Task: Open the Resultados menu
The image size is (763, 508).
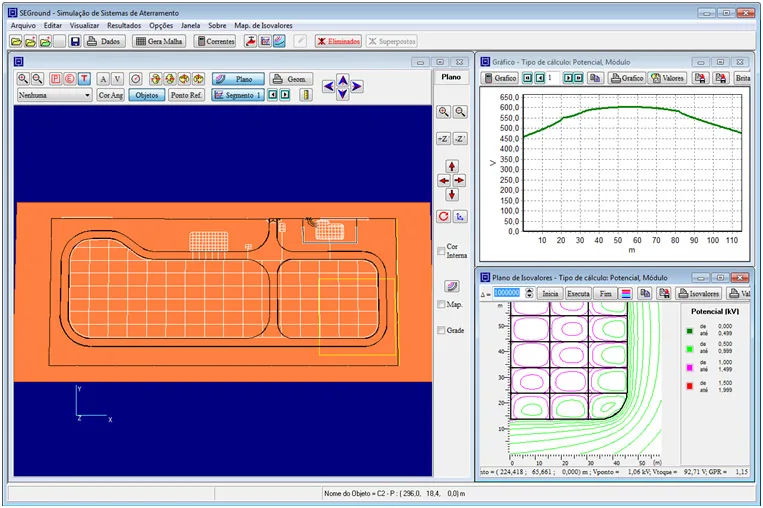Action: coord(124,25)
